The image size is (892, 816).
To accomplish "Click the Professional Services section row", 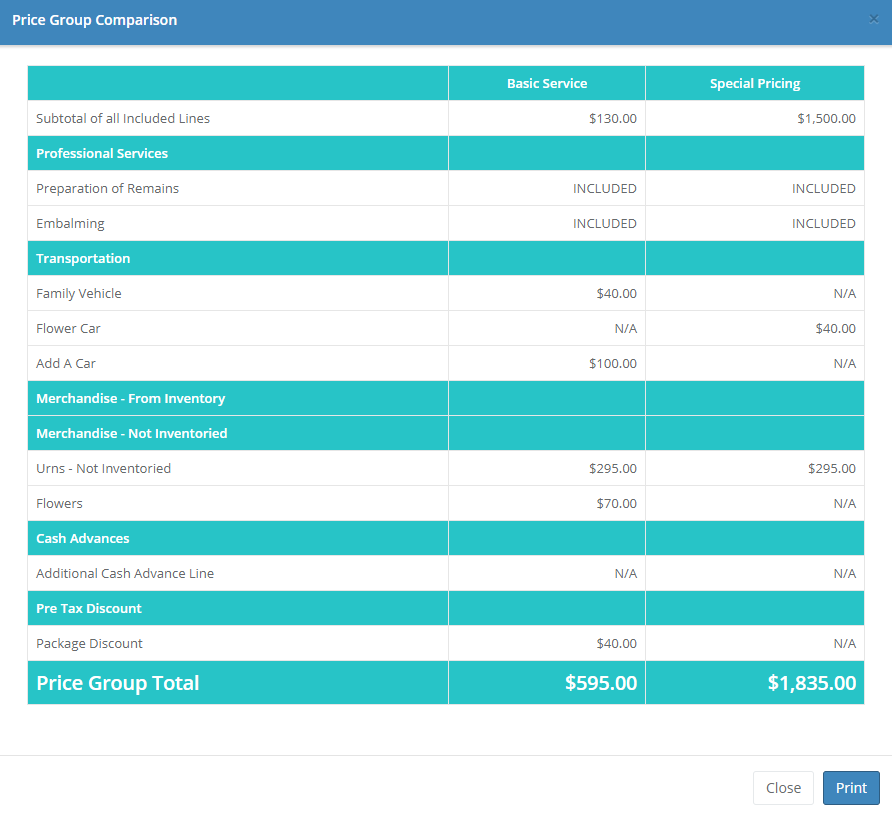I will click(x=102, y=154).
